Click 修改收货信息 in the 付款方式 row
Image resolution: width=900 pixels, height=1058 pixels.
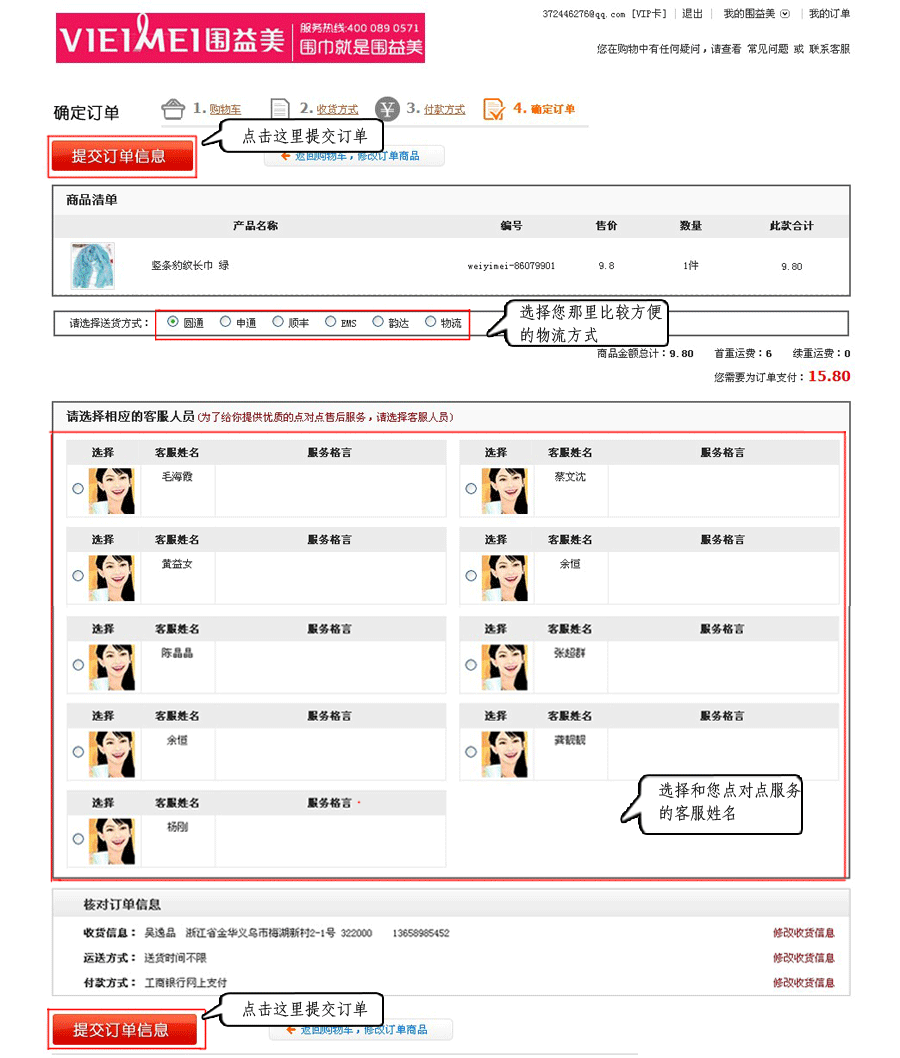click(803, 983)
